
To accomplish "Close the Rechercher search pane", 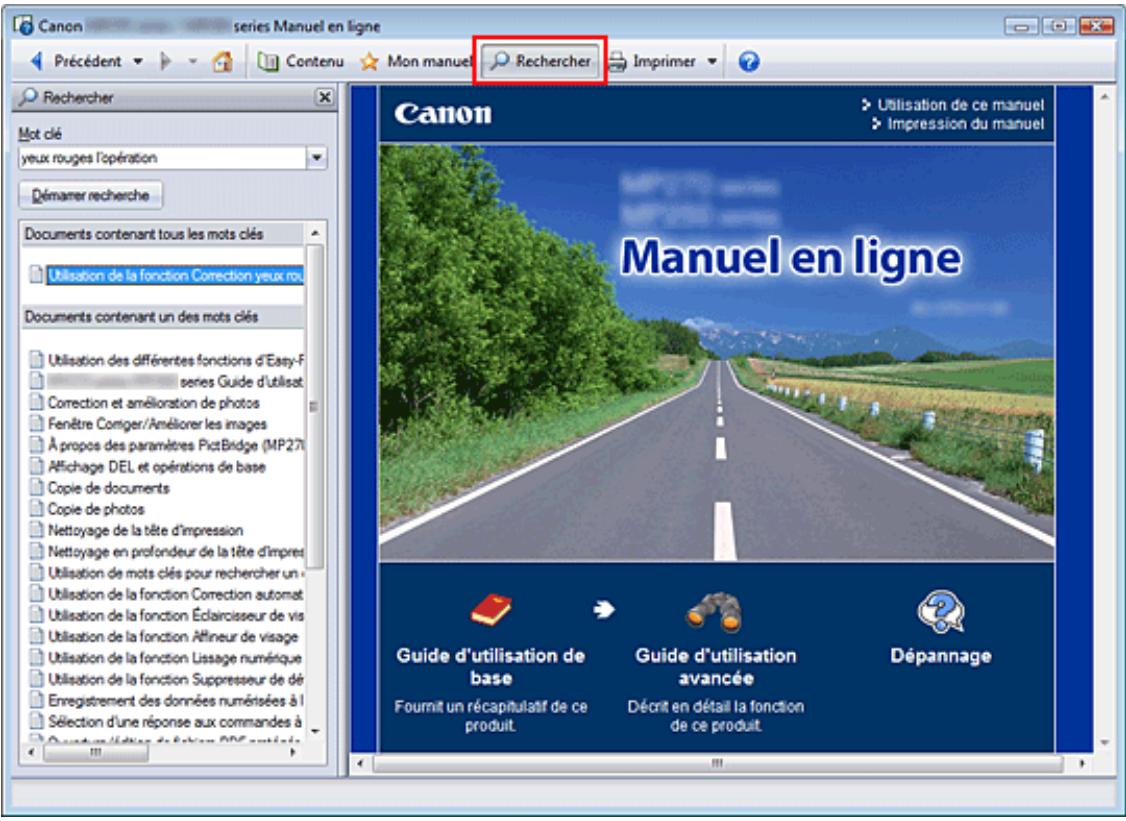I will (x=325, y=97).
